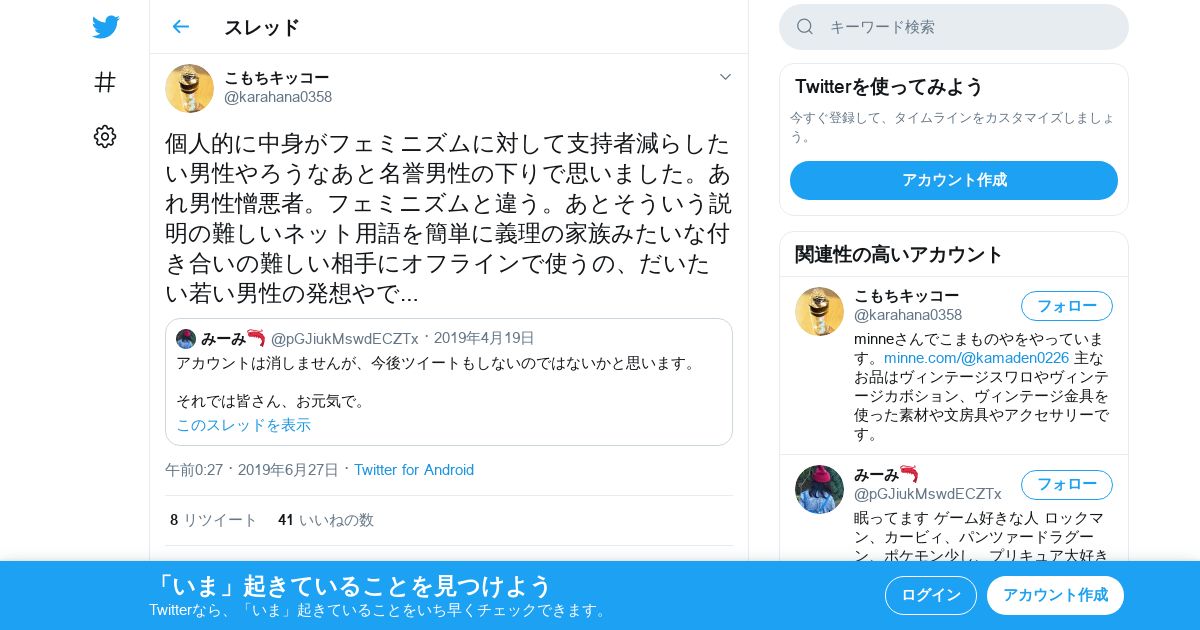Click the magnifier icon in search box

805,27
